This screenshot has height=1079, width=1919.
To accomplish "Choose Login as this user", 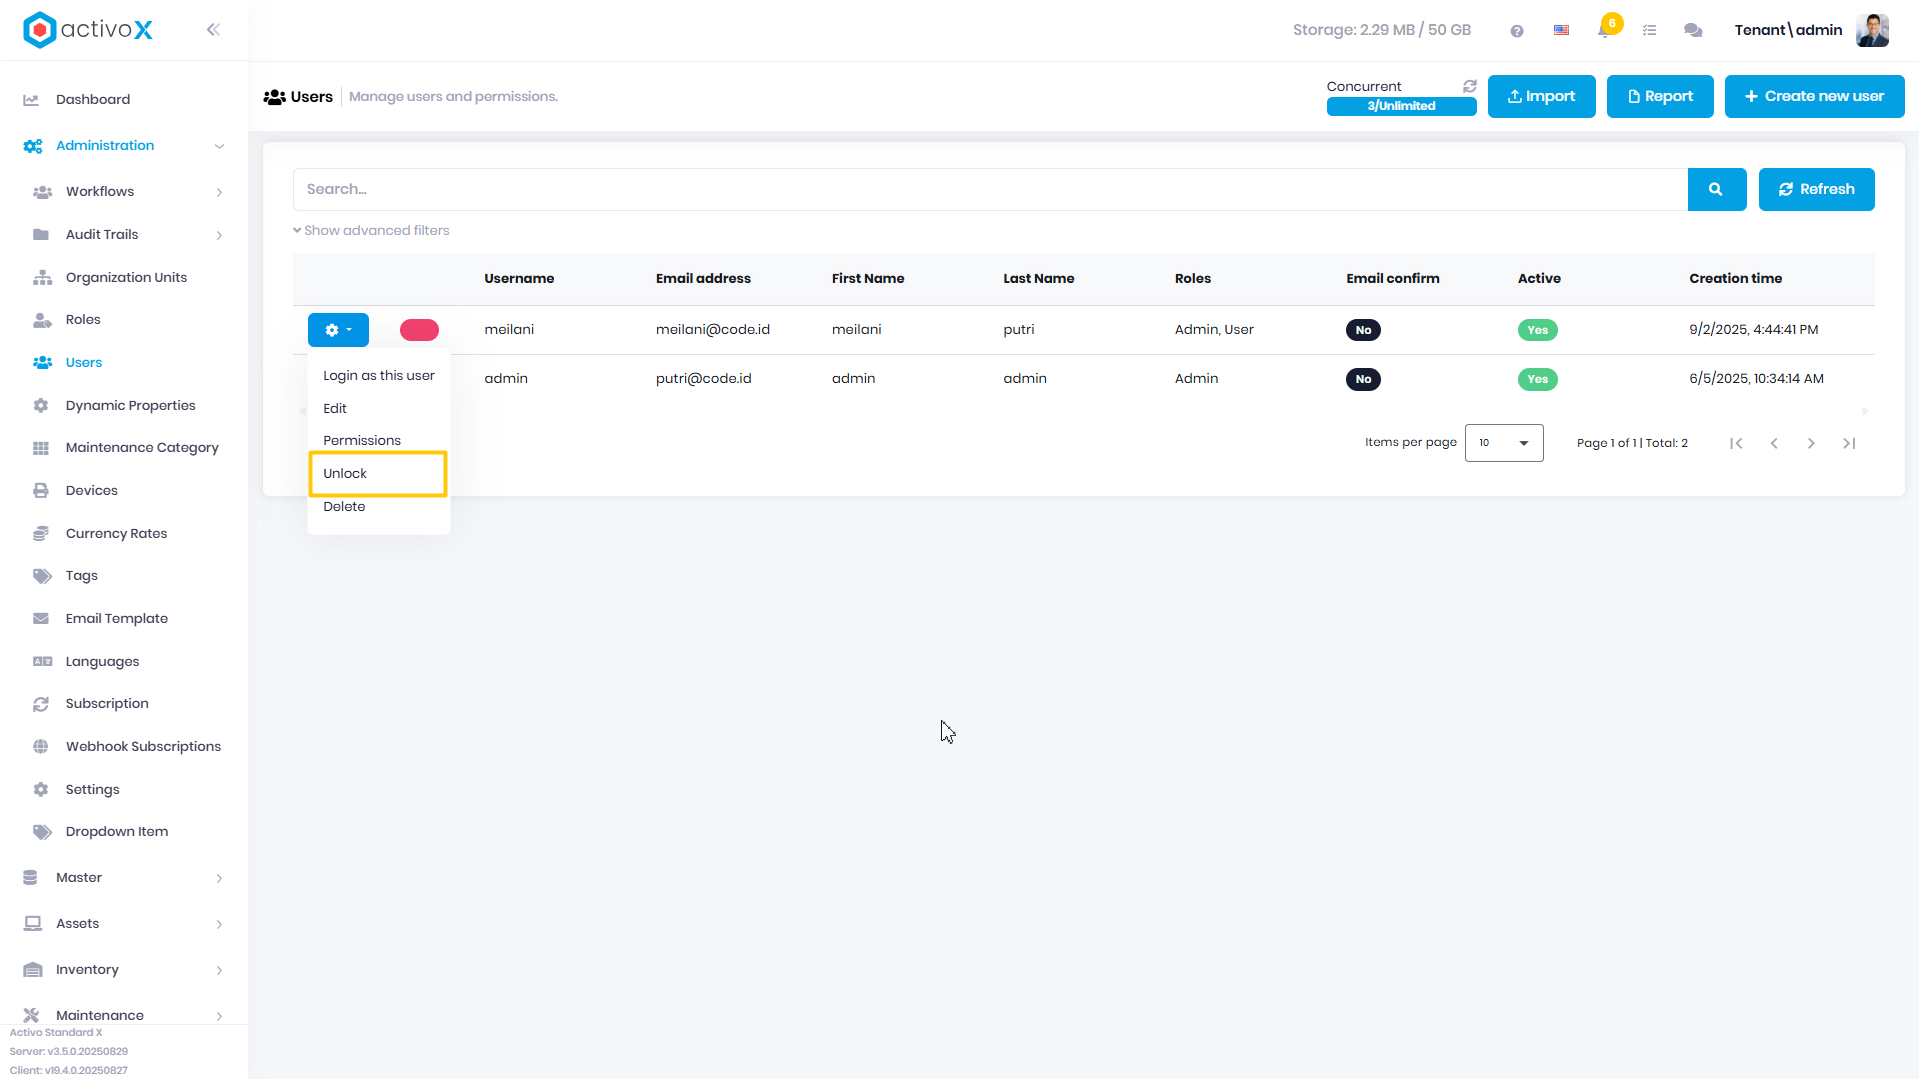I will point(379,376).
